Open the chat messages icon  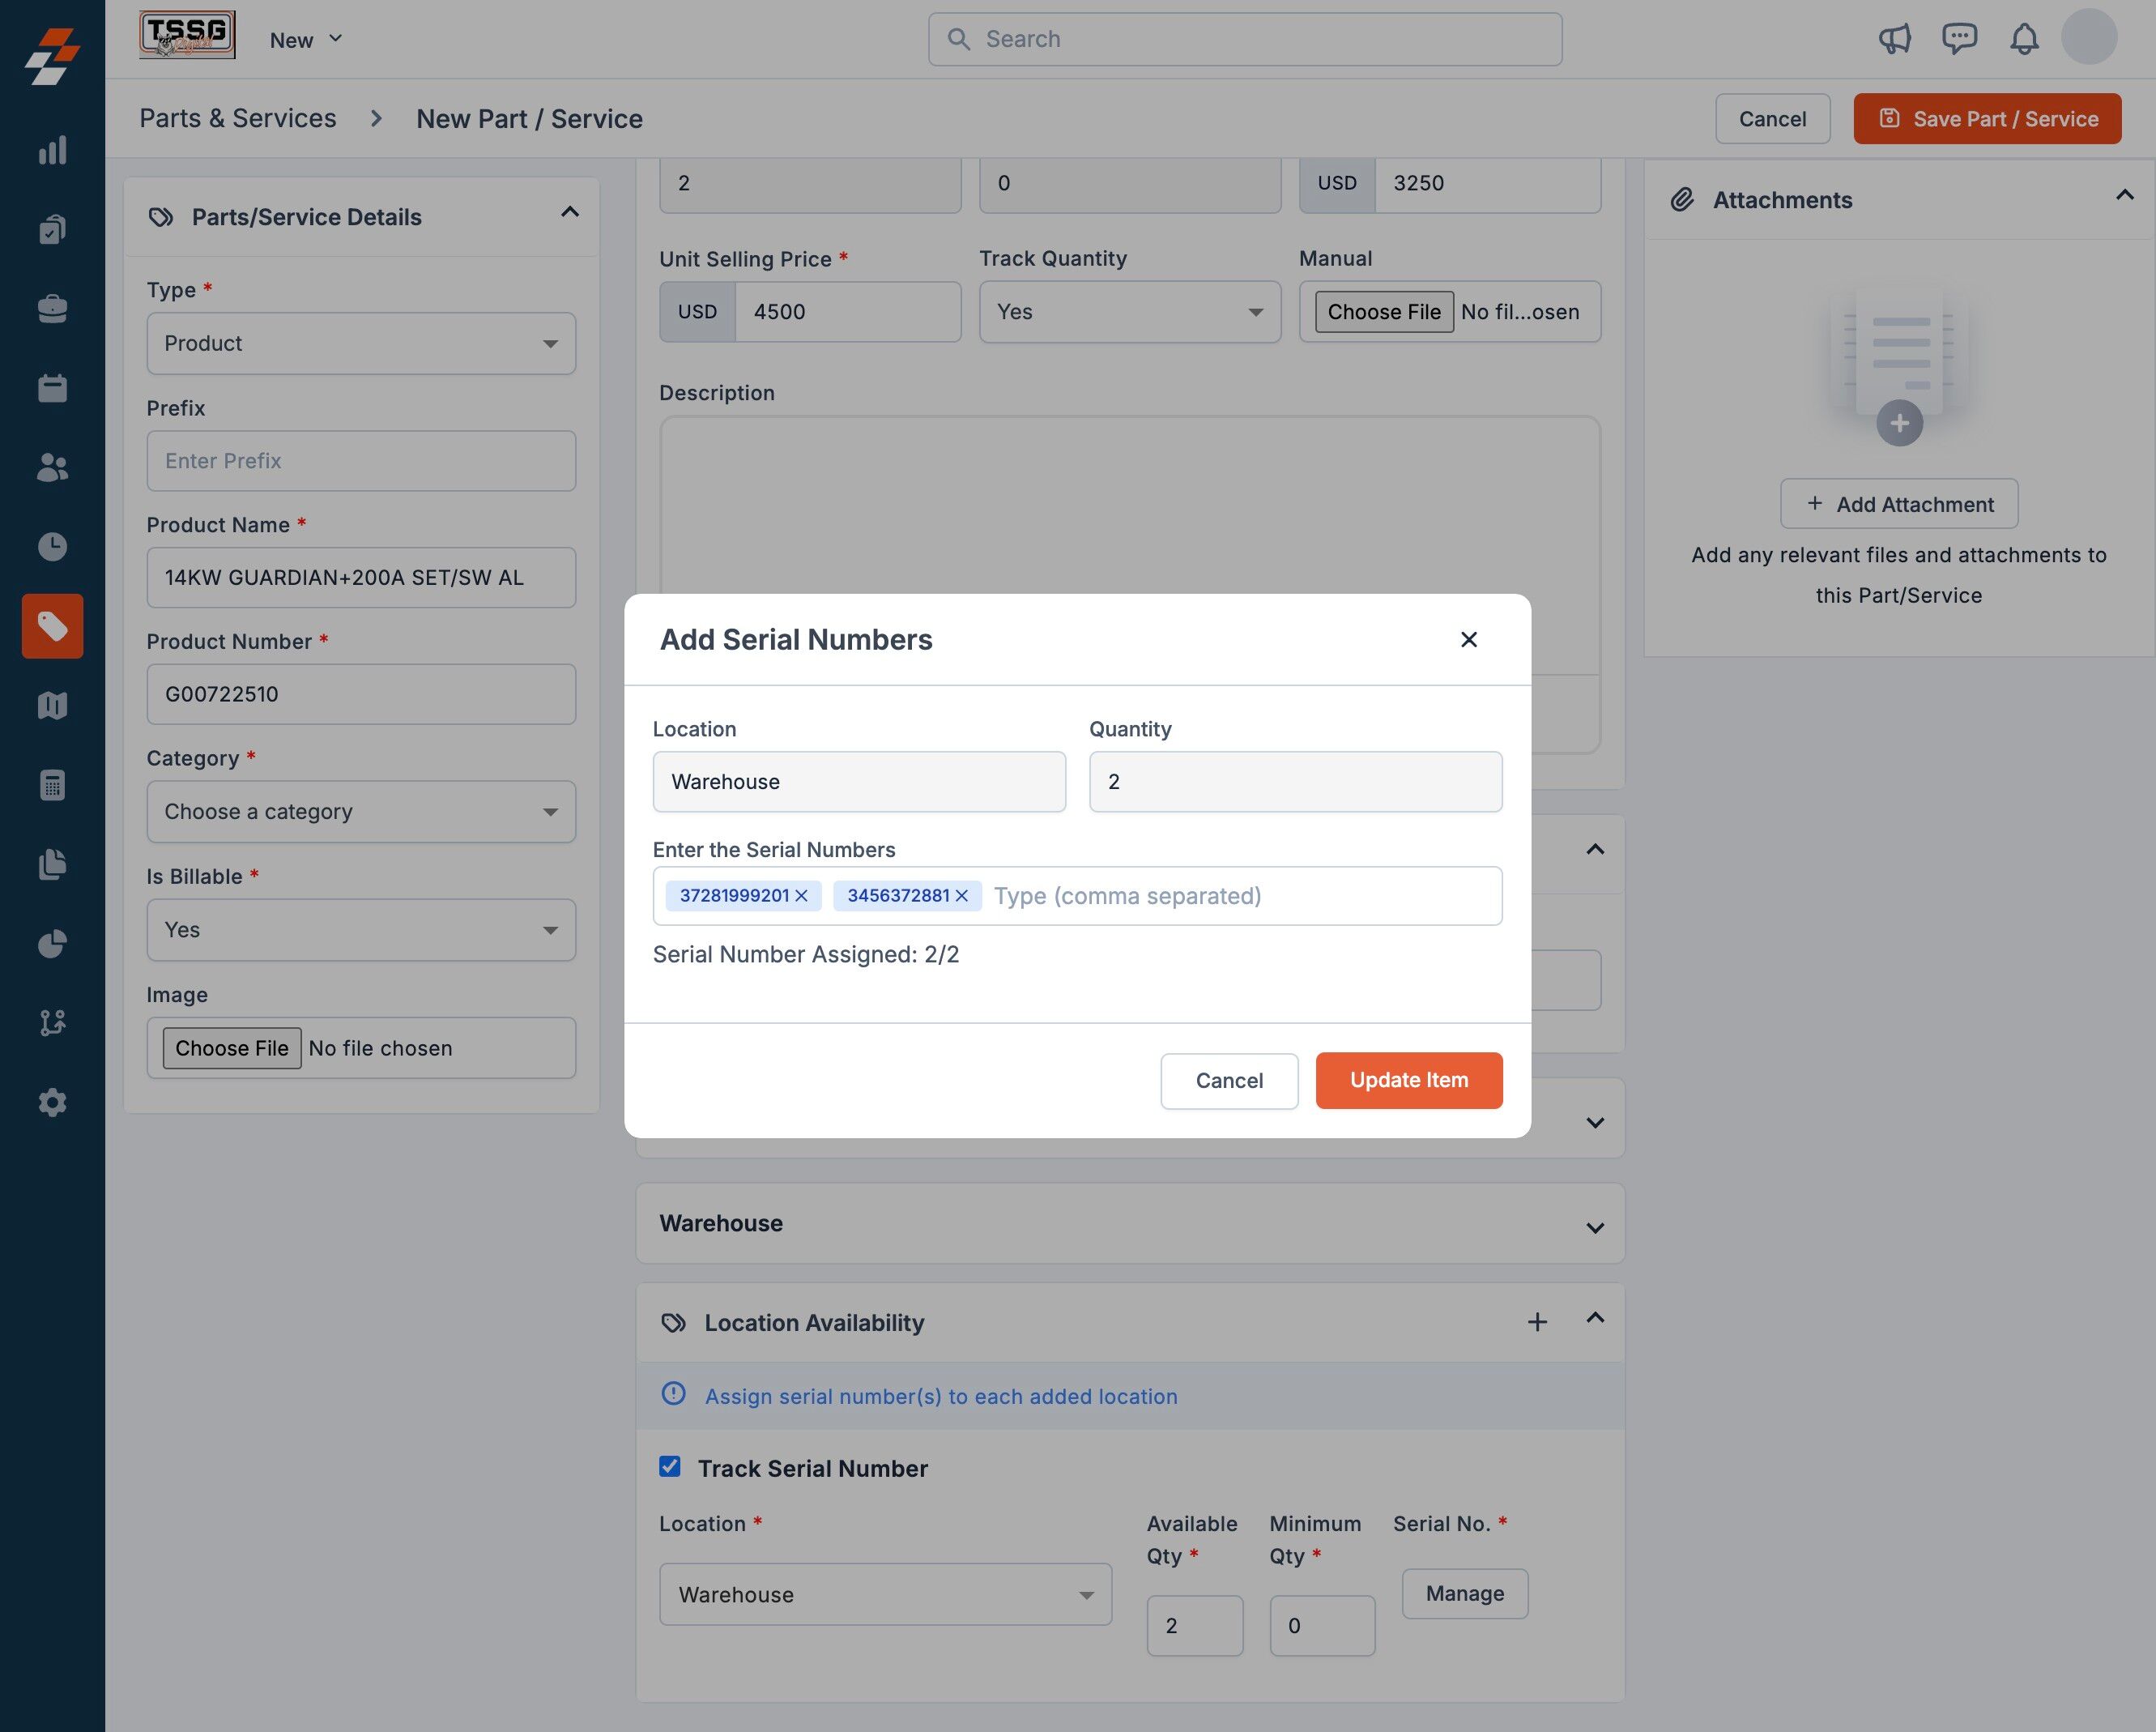pyautogui.click(x=1958, y=39)
